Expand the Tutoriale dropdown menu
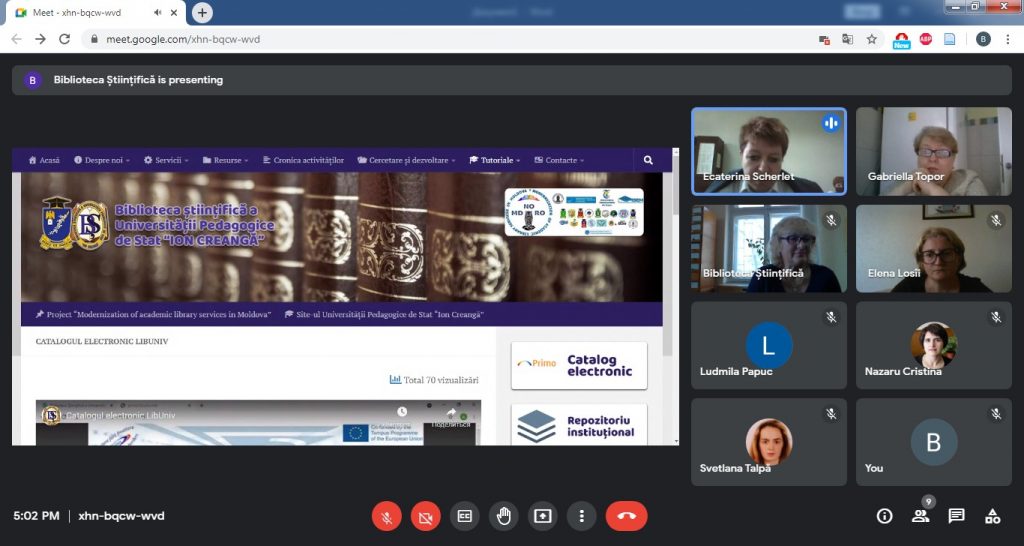 [495, 160]
